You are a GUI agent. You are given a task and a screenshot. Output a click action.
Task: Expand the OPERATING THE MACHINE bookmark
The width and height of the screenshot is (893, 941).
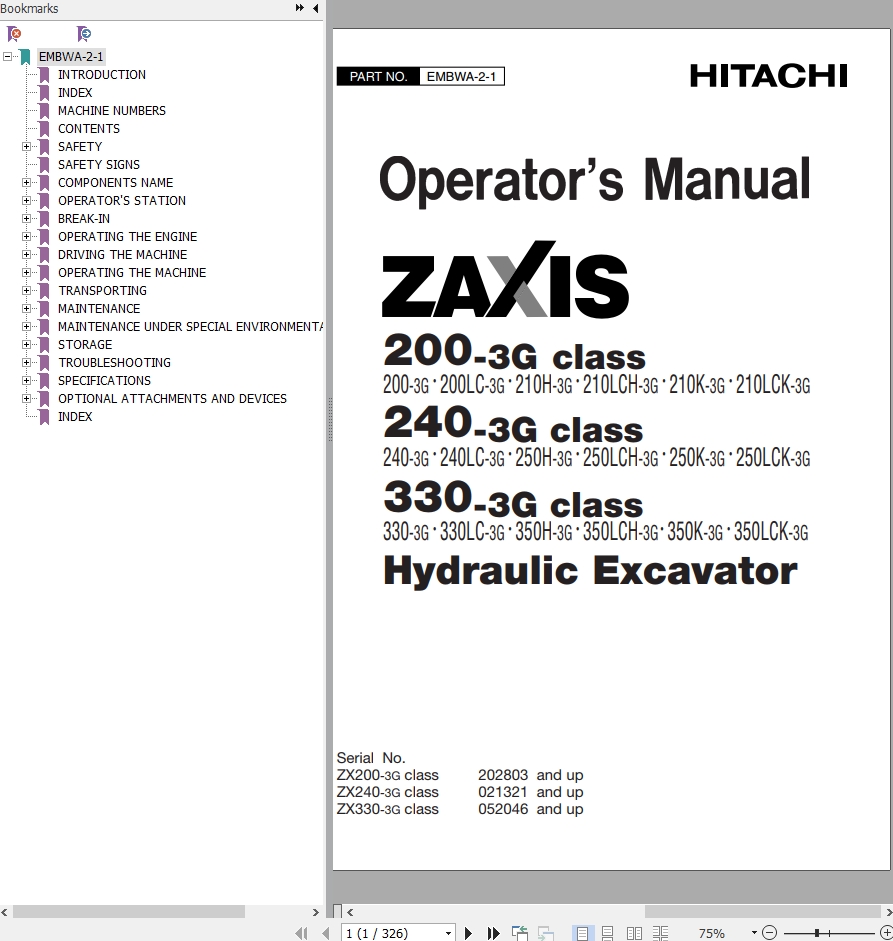pyautogui.click(x=26, y=272)
